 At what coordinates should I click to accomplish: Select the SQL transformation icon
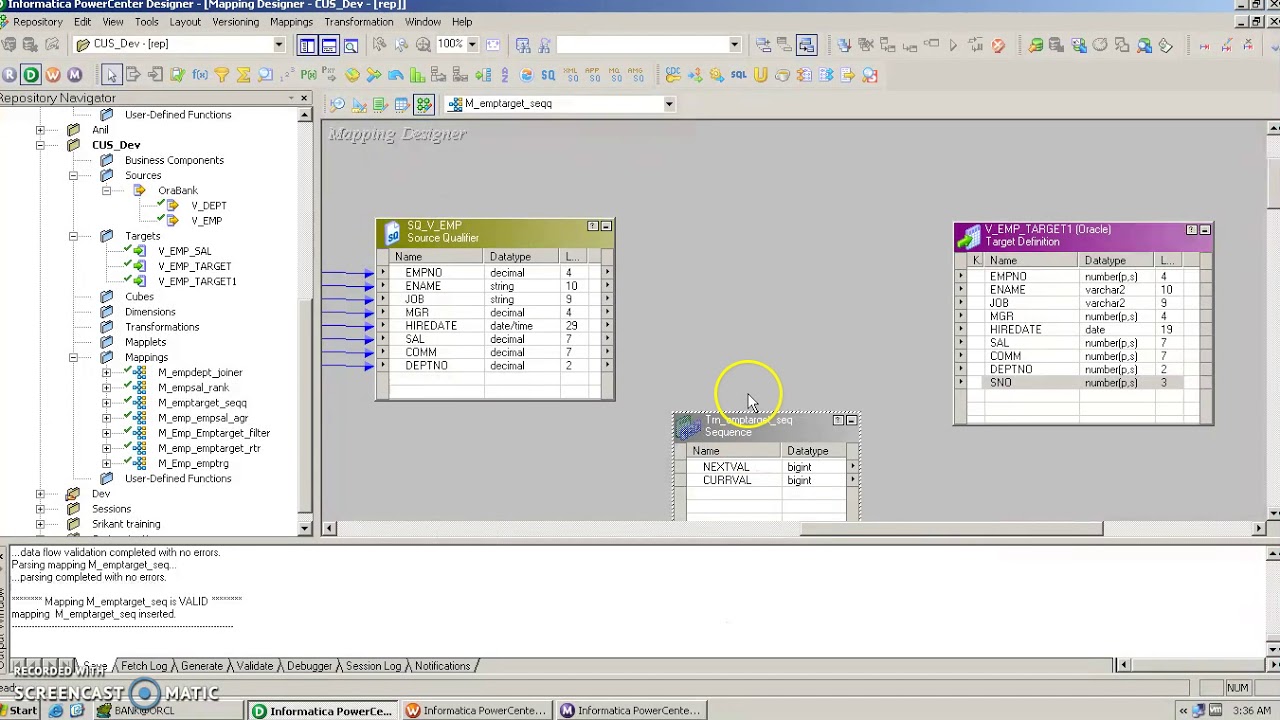tap(738, 75)
